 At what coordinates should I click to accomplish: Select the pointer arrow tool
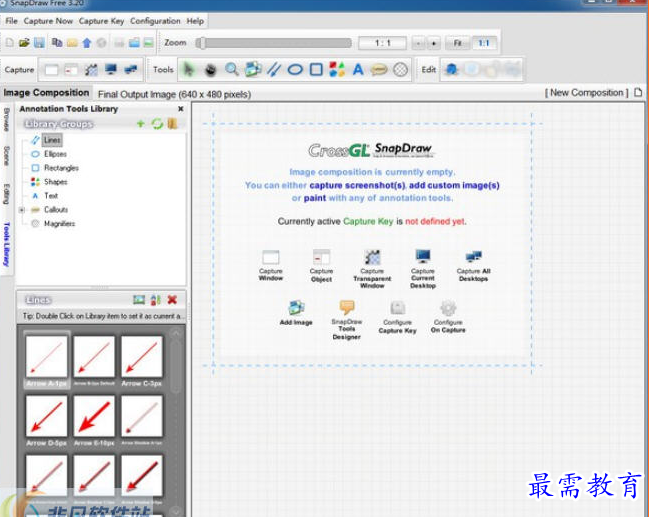[x=189, y=69]
